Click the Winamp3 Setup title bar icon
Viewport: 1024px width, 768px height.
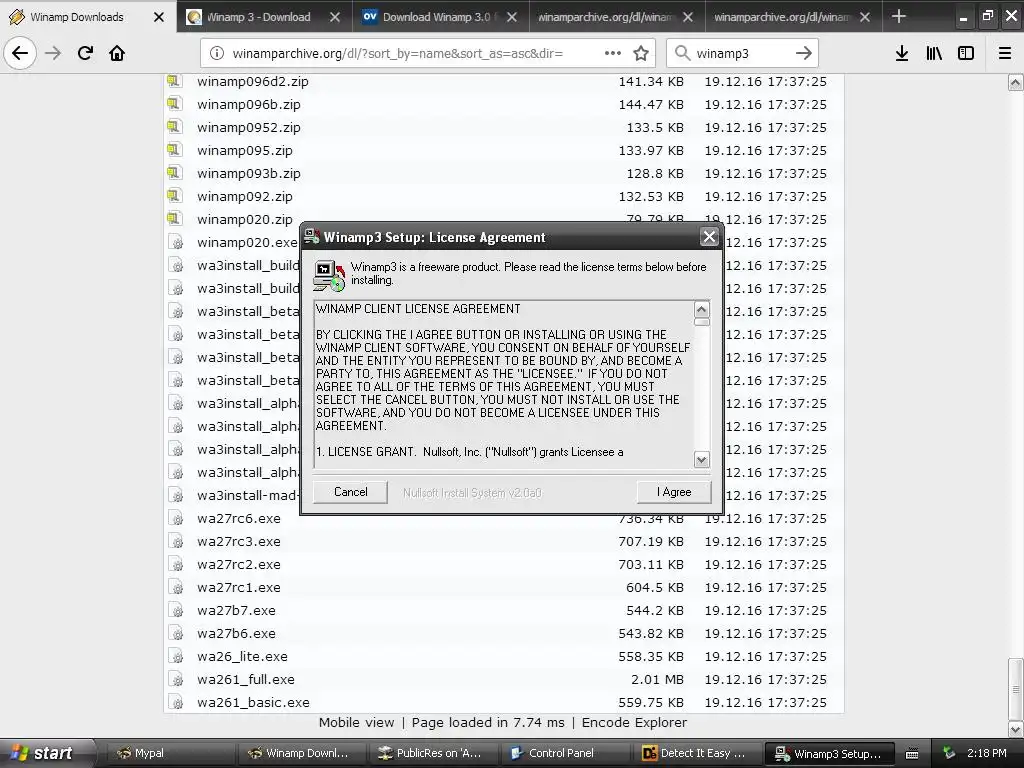(312, 236)
